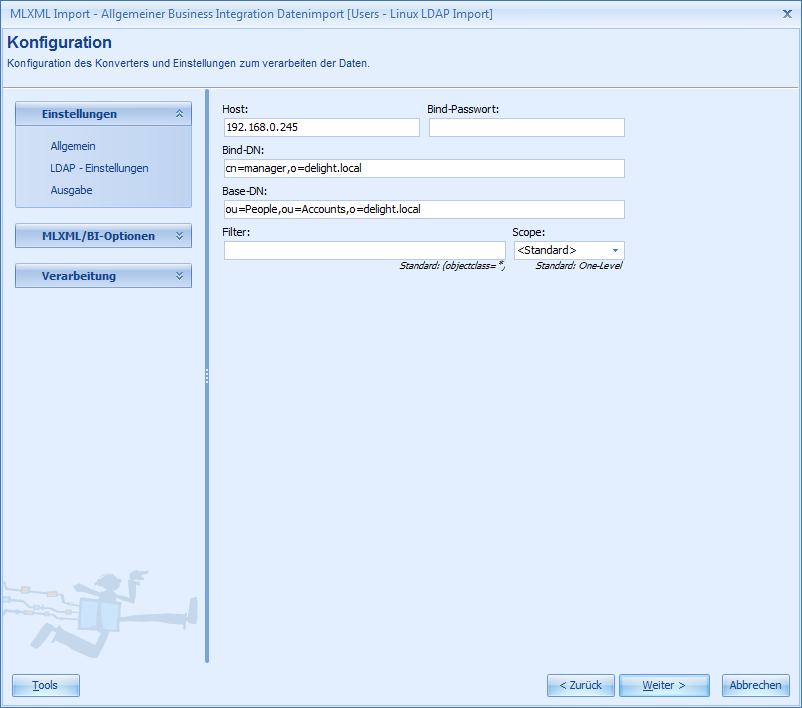802x708 pixels.
Task: Open the Tools menu
Action: [x=45, y=685]
